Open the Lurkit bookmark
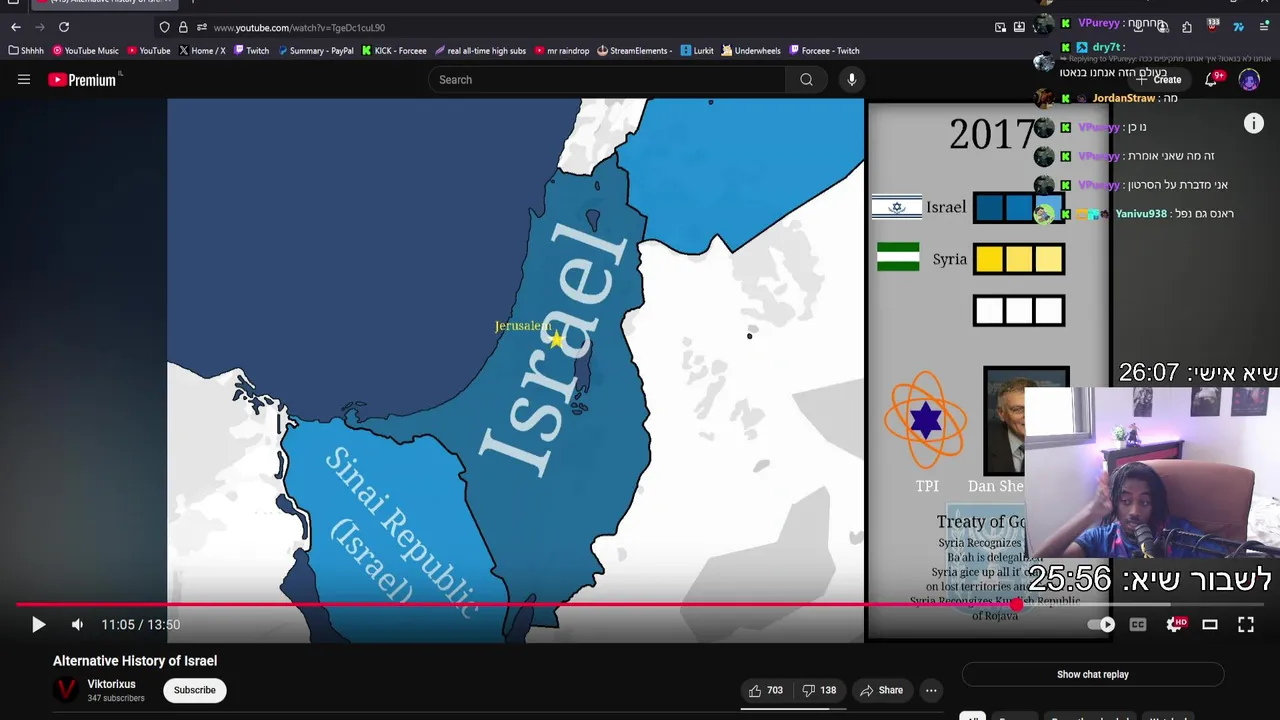Screen dimensions: 1280x720 [x=697, y=50]
